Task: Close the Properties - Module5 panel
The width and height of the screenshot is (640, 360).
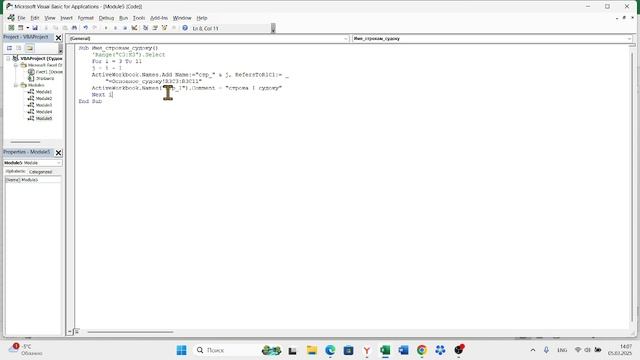Action: (58, 153)
